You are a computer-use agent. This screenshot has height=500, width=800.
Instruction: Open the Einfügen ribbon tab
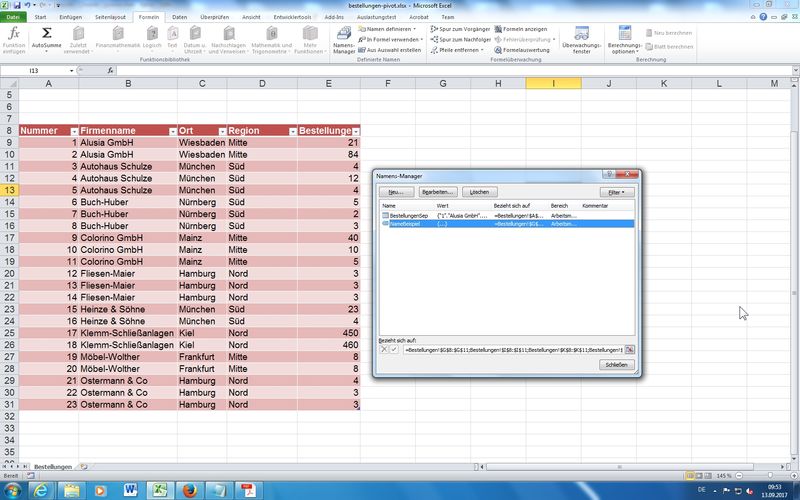click(71, 17)
